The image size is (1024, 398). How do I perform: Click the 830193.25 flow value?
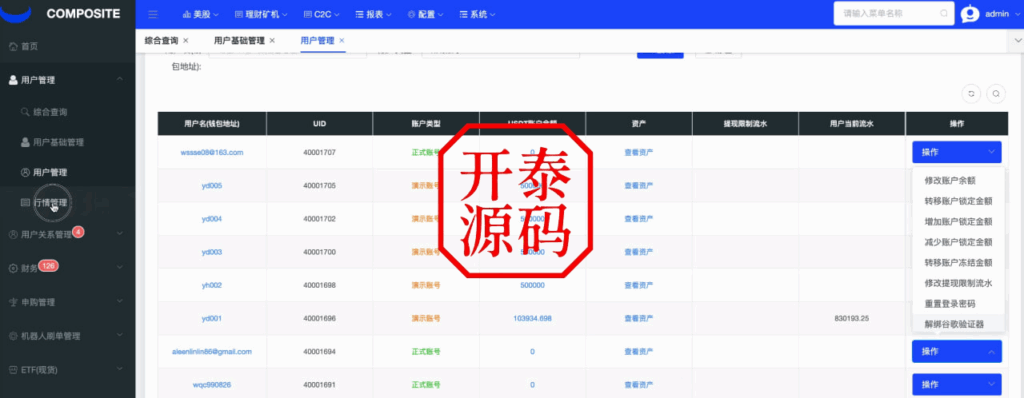tap(852, 318)
